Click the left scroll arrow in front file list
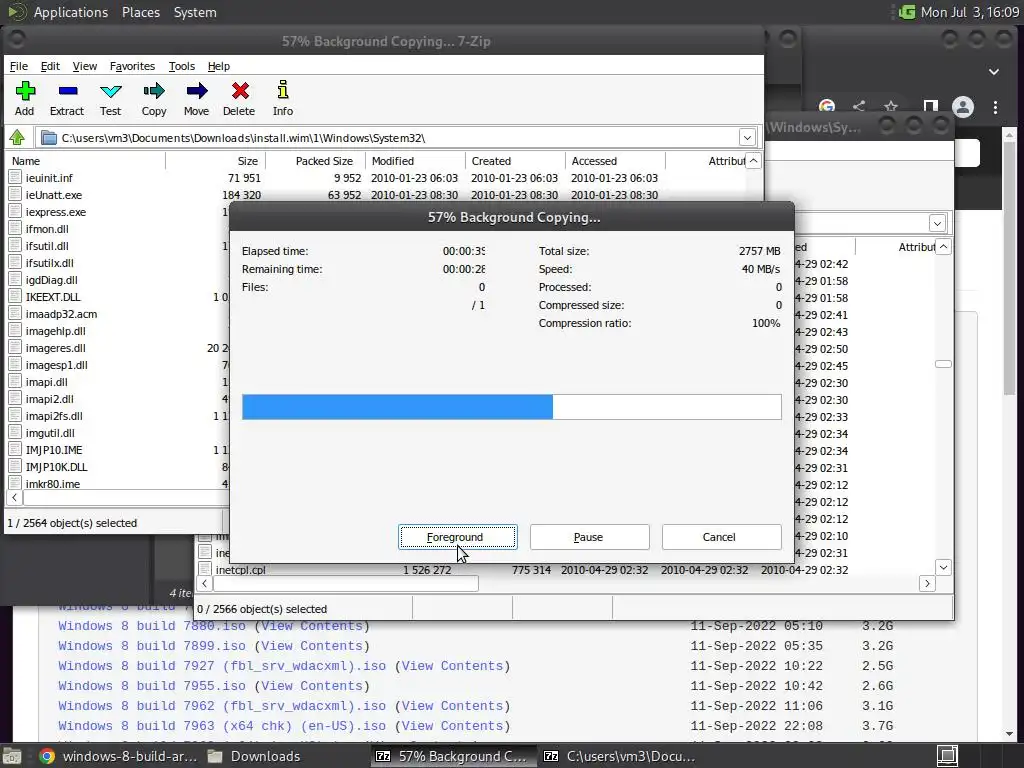Viewport: 1024px width, 768px height. pyautogui.click(x=14, y=498)
